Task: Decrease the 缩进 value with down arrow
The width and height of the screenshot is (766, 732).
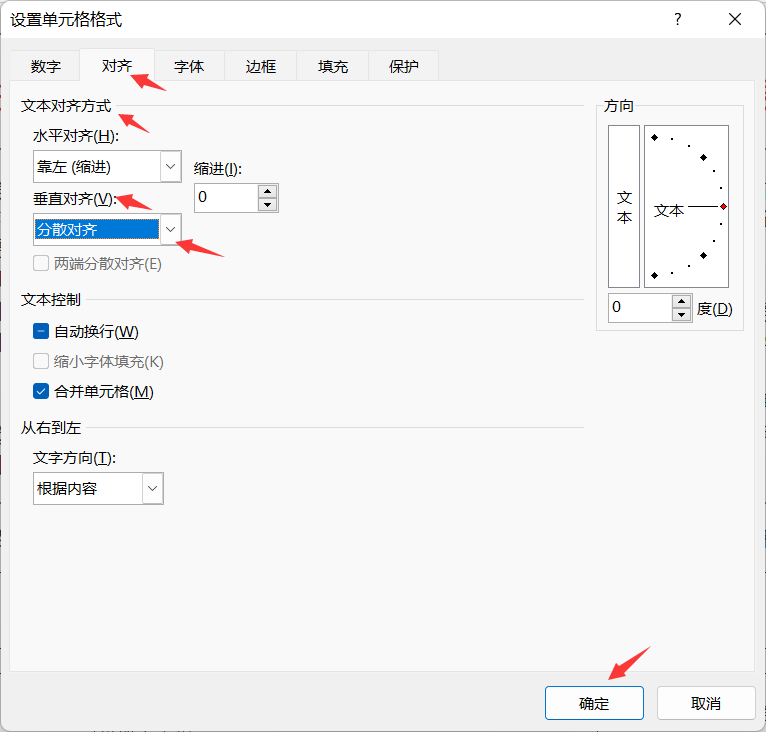Action: (268, 205)
